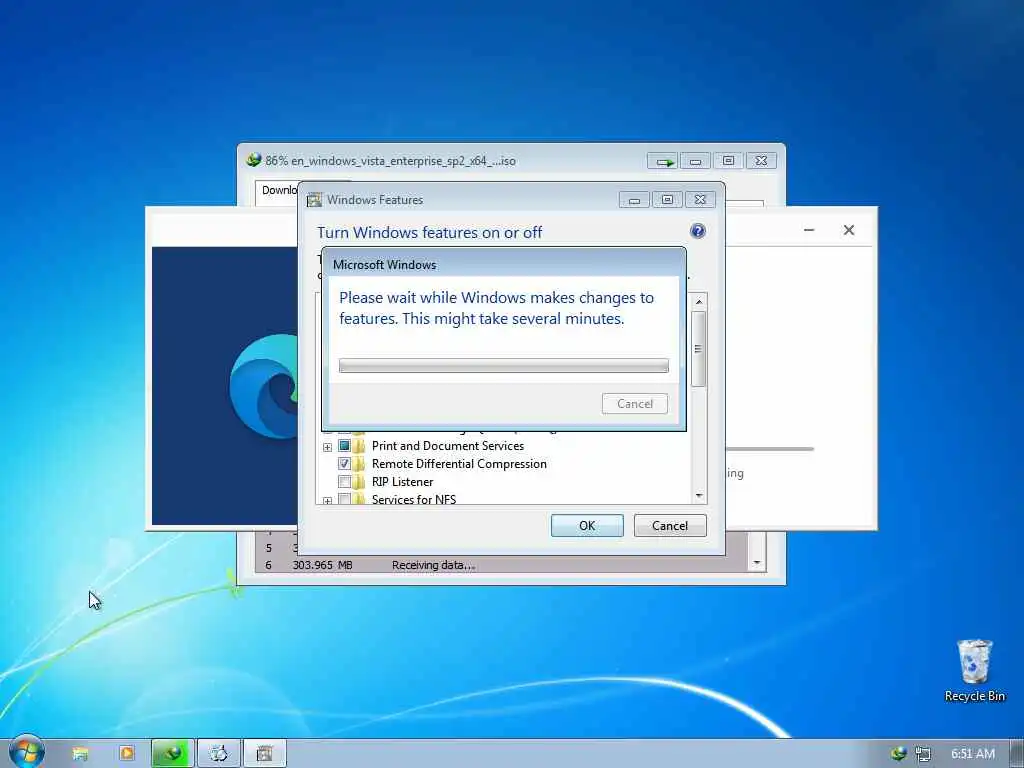This screenshot has width=1024, height=768.
Task: Click Cancel in the Microsoft Windows progress dialog
Action: coord(635,404)
